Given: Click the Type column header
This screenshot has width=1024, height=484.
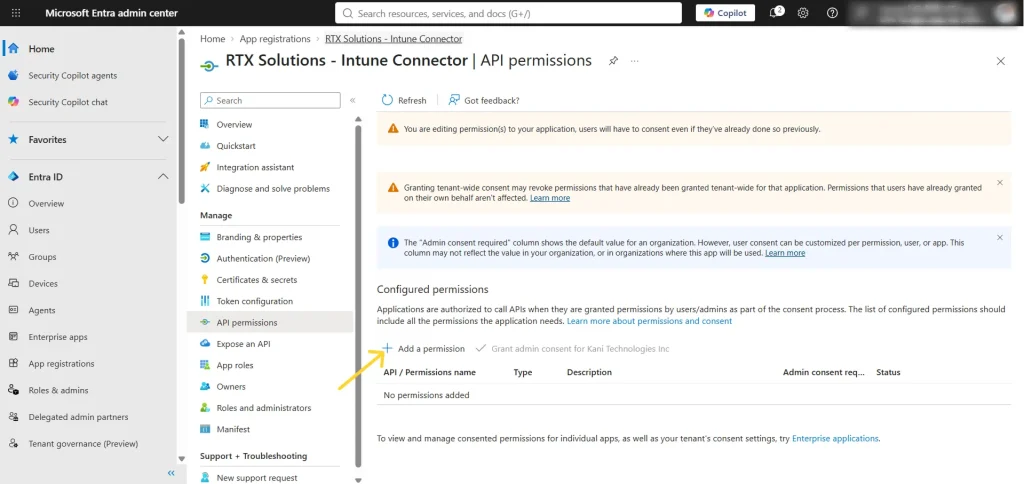Looking at the screenshot, I should coord(522,372).
